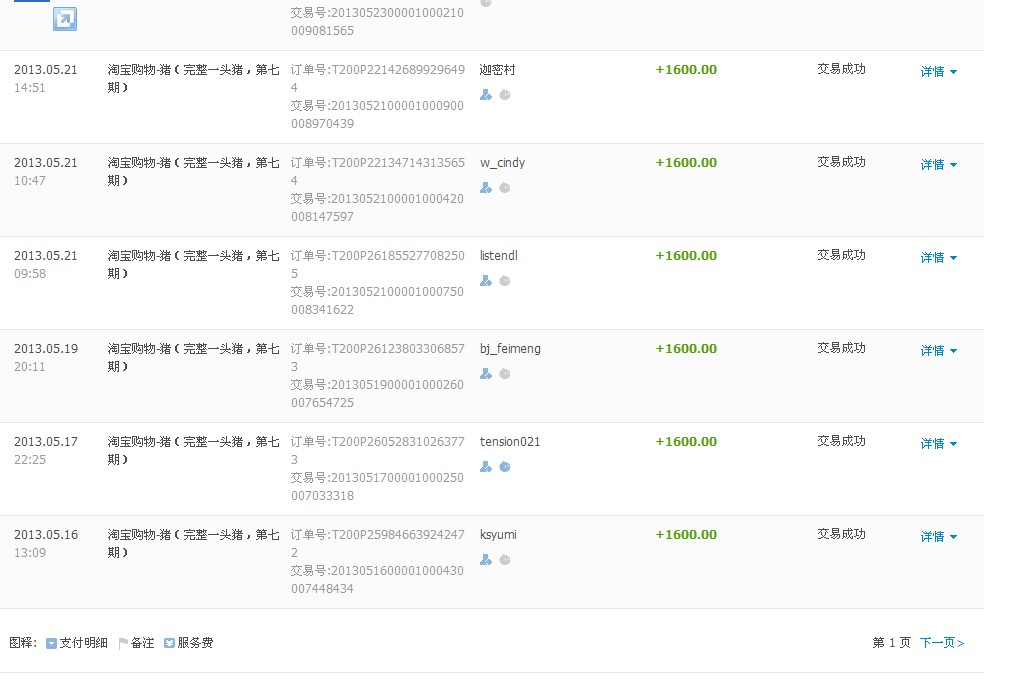
Task: Open the bj_feimeng counterparty name
Action: [510, 349]
